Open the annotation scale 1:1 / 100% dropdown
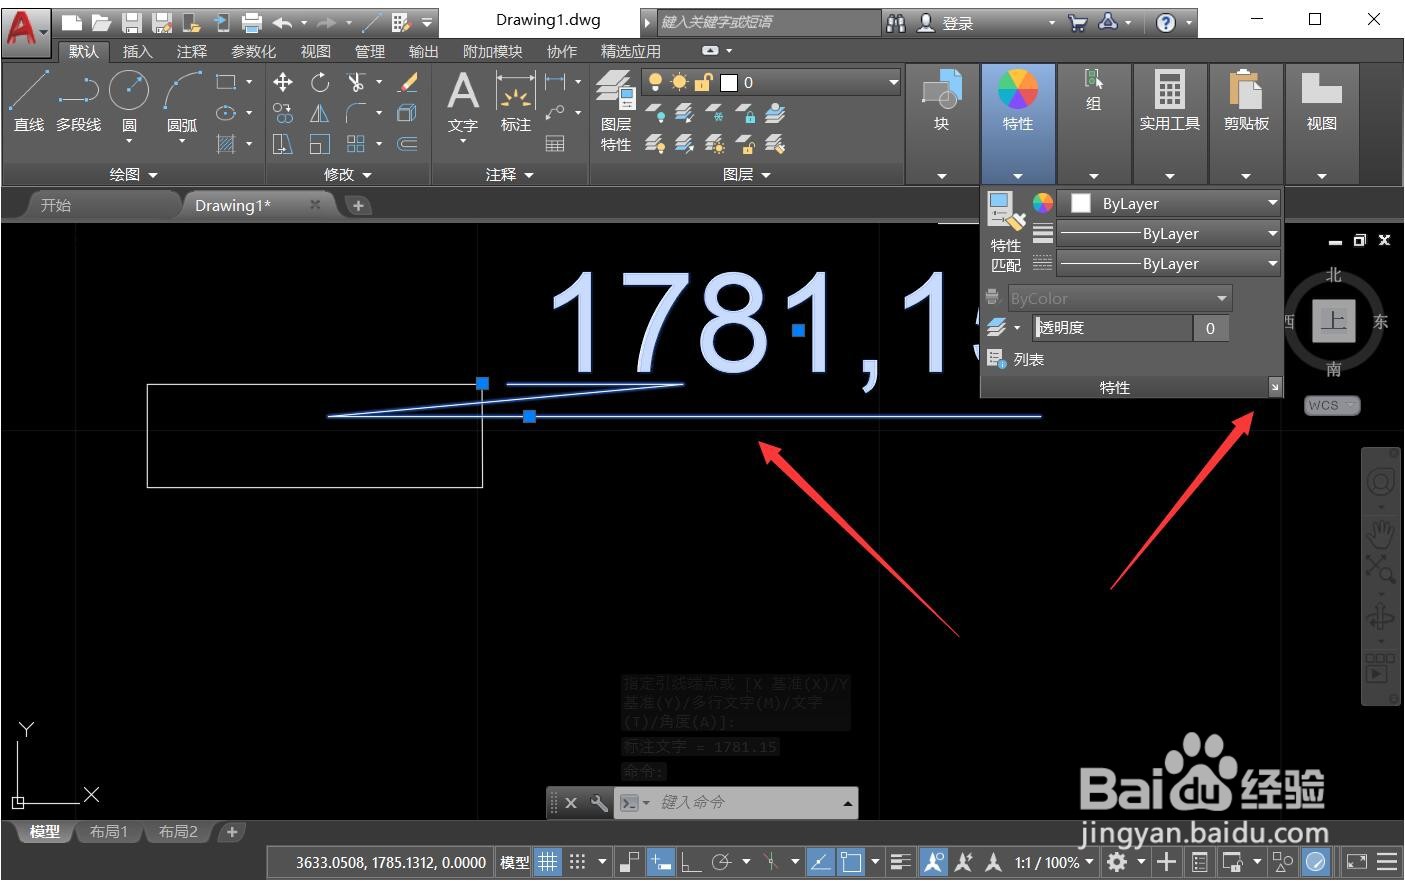The height and width of the screenshot is (881, 1405). coord(1054,861)
